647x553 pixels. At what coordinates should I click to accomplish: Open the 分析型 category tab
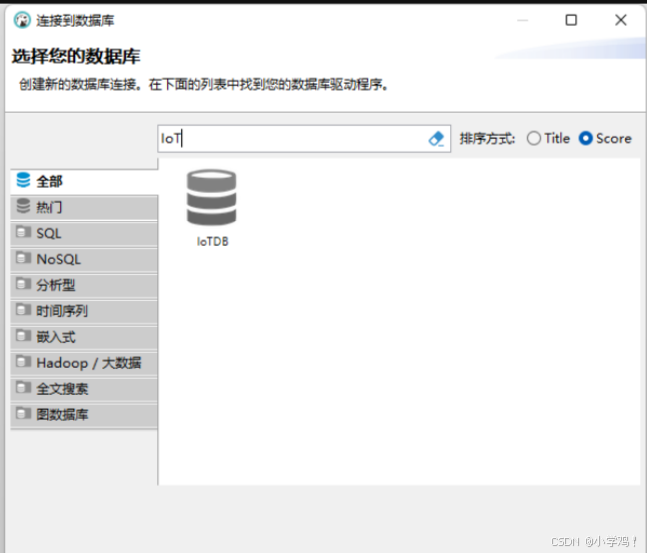point(84,285)
